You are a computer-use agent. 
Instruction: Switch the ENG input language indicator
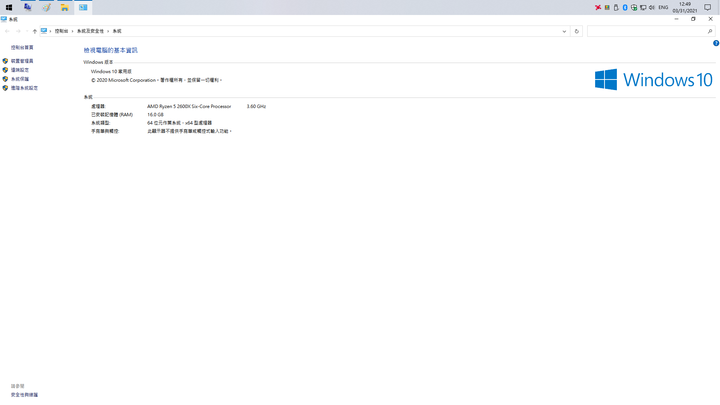663,7
